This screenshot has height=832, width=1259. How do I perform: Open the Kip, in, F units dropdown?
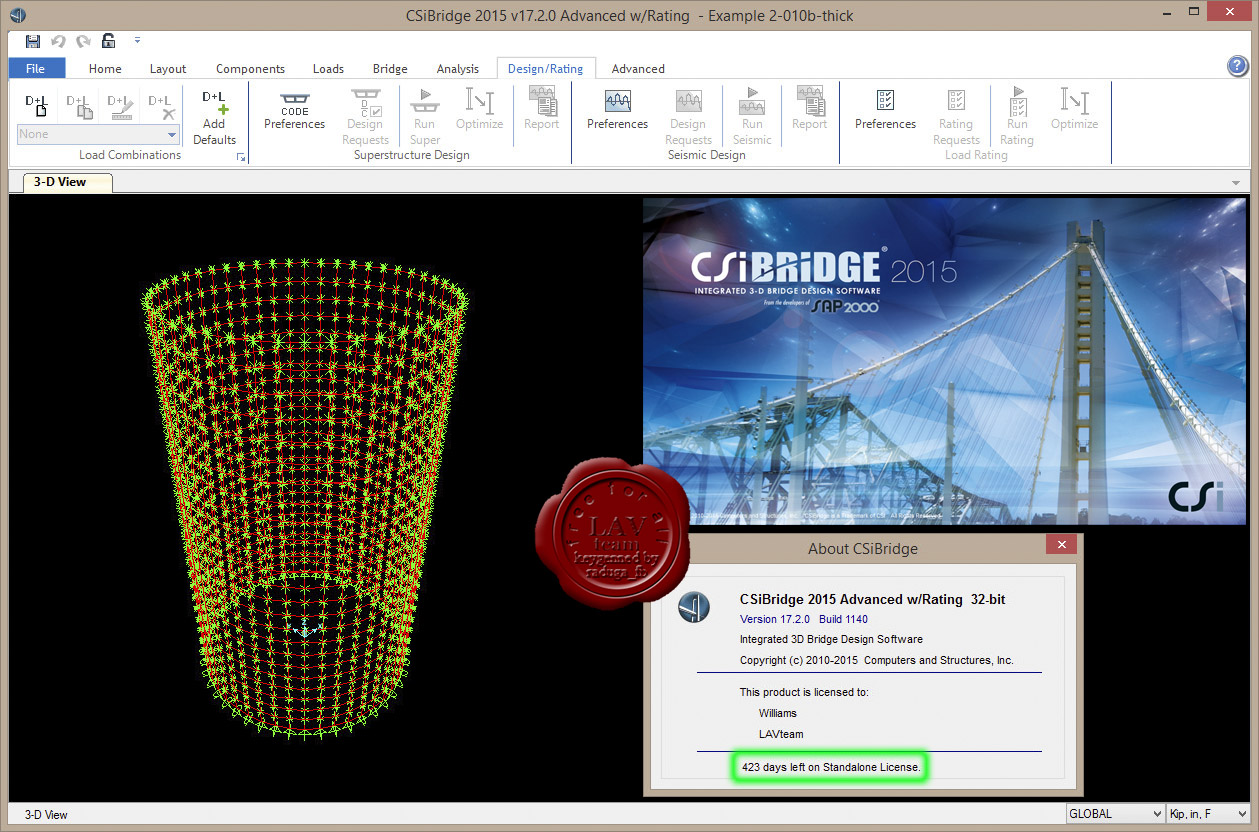click(1209, 814)
